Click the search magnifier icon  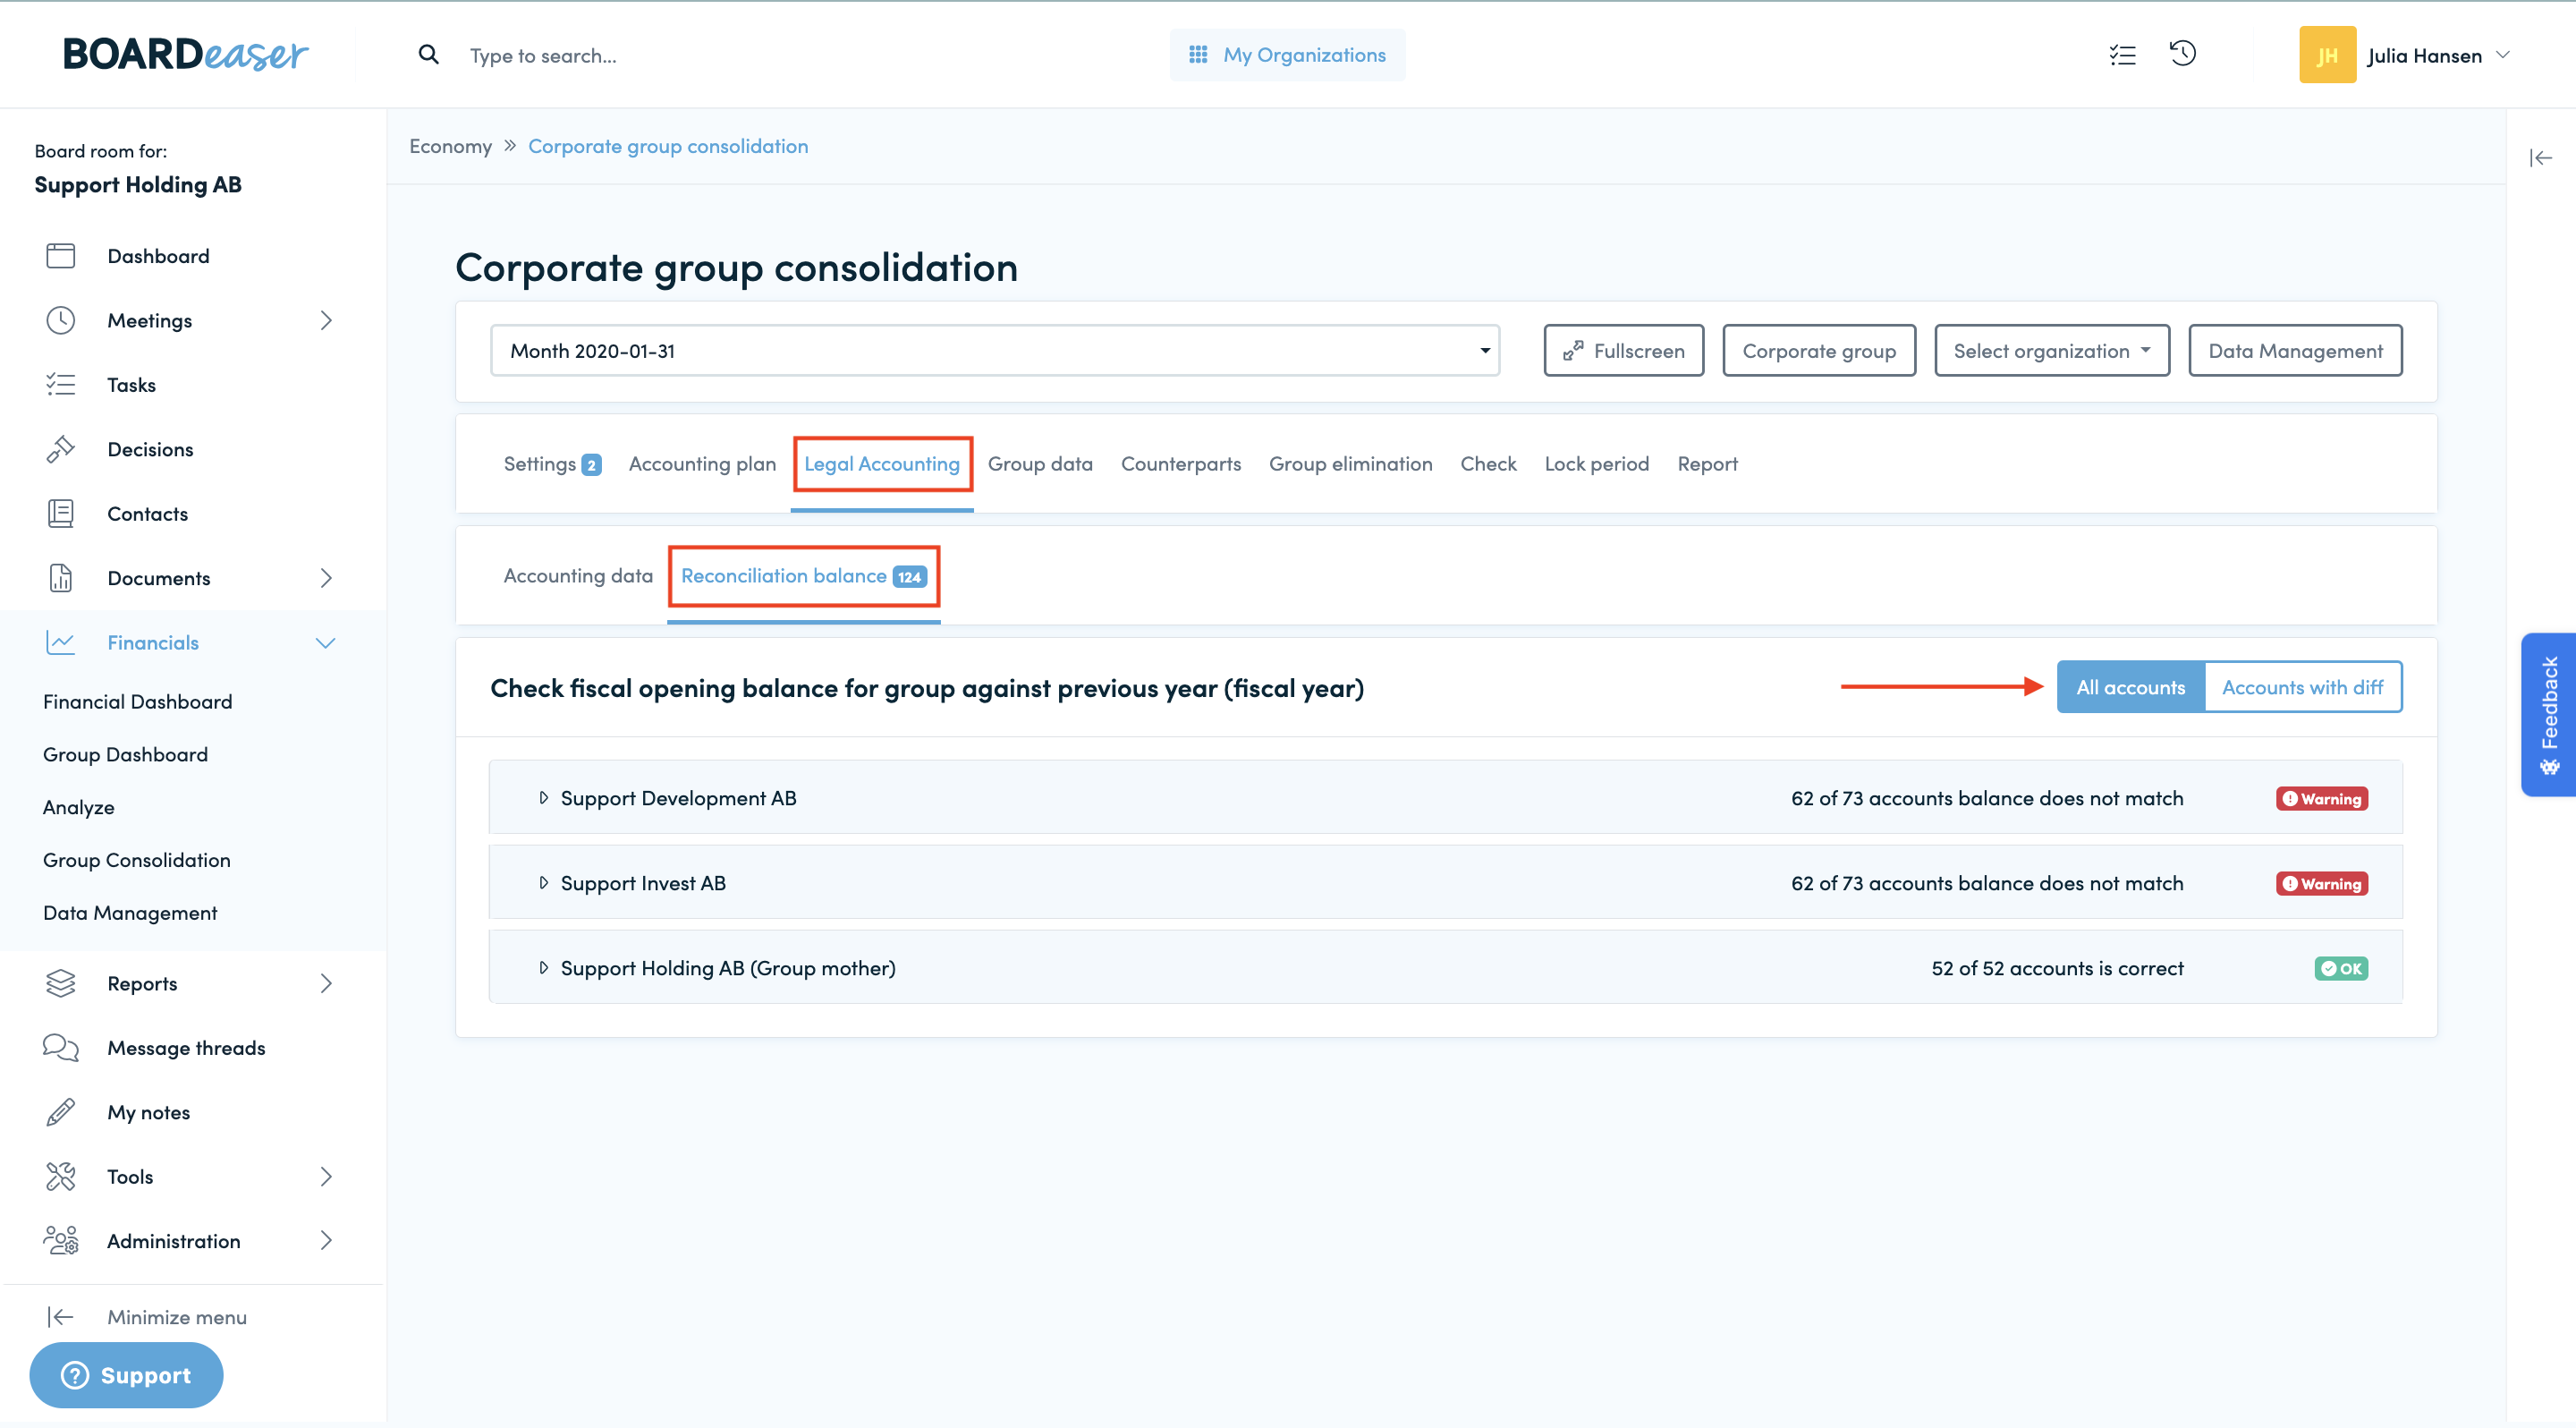pyautogui.click(x=428, y=54)
